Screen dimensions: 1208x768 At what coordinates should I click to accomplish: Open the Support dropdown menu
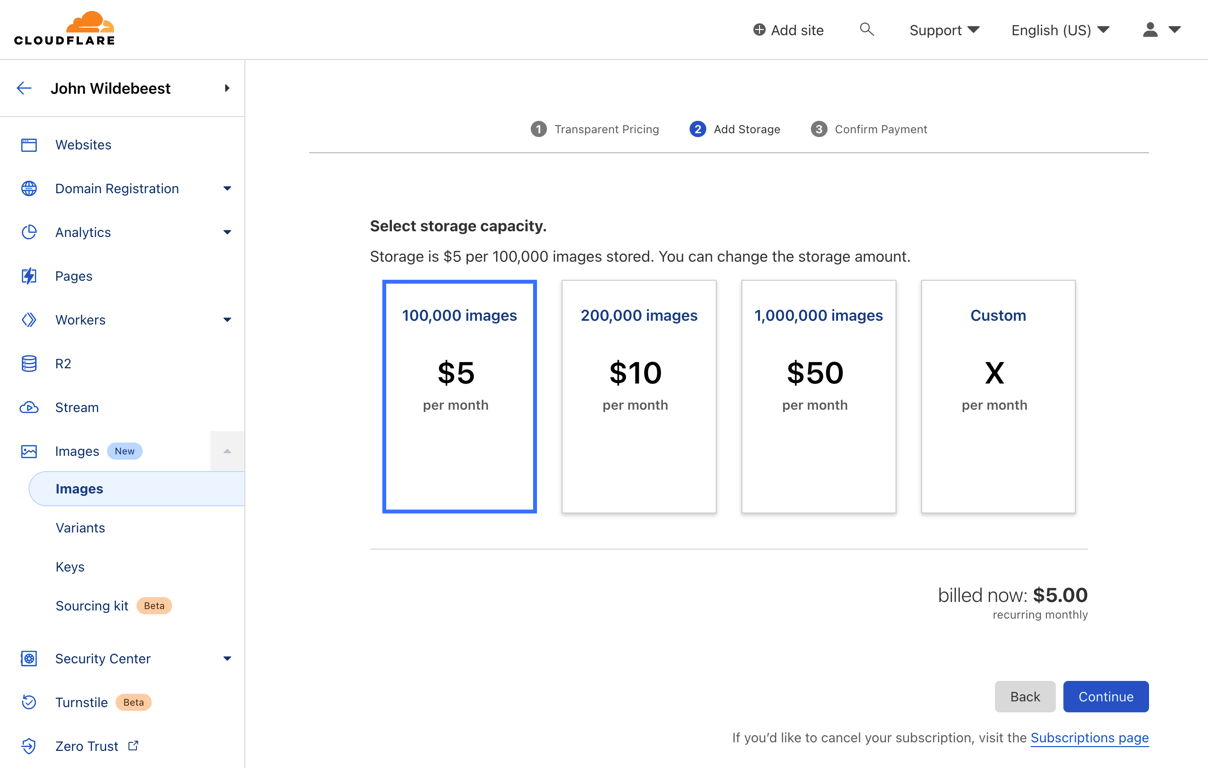pos(944,30)
